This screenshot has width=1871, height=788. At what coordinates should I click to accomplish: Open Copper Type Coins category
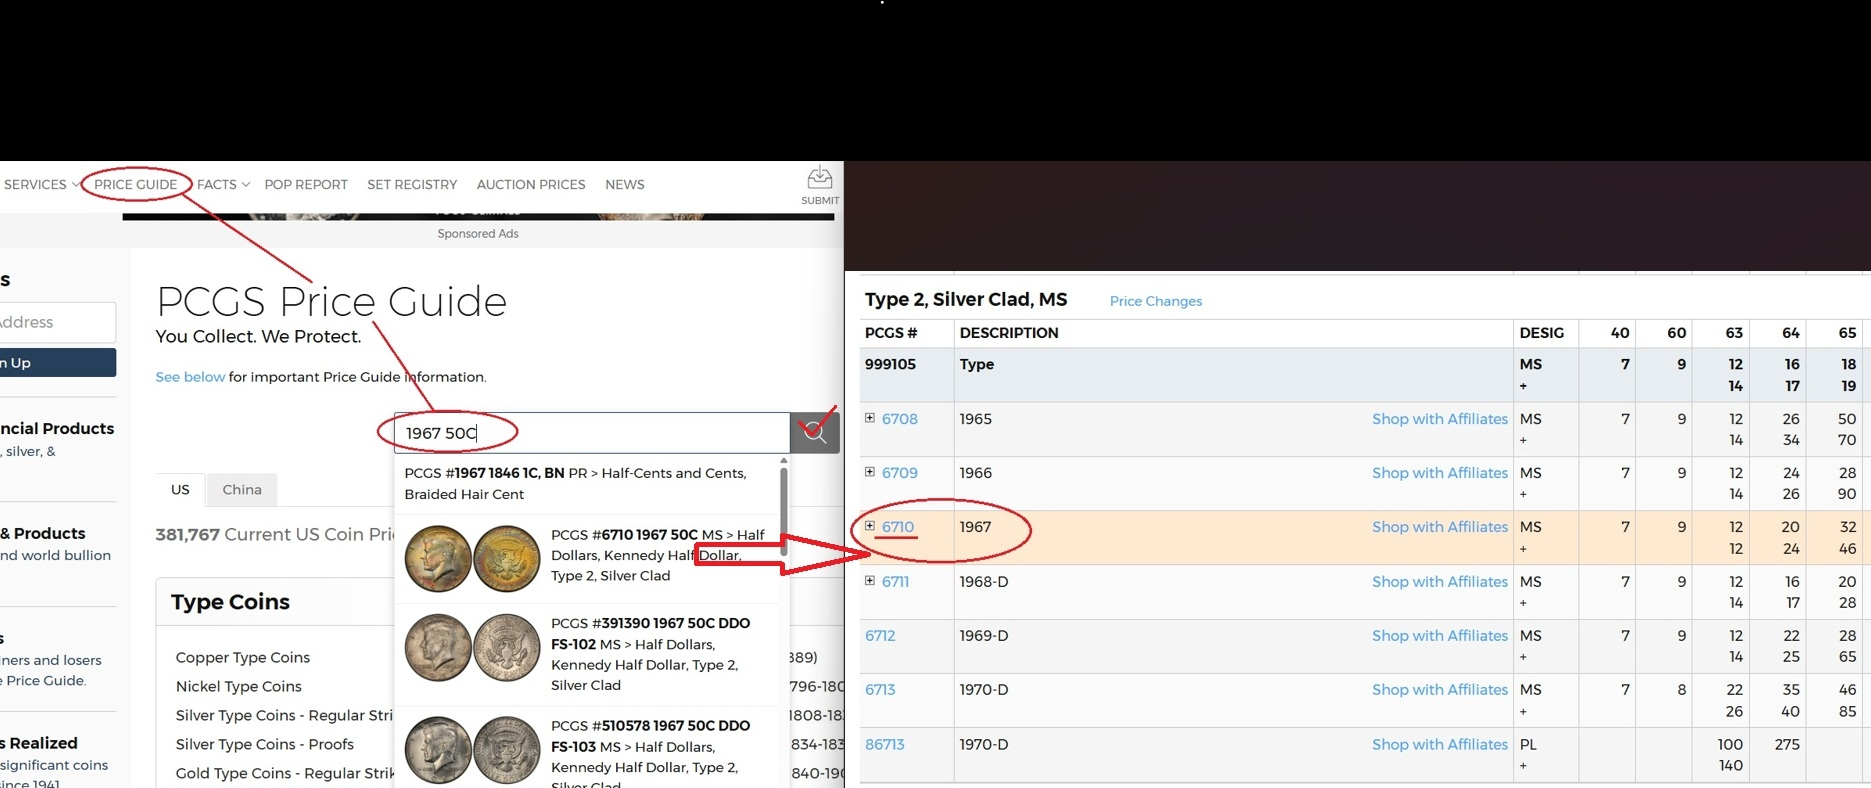click(x=243, y=658)
